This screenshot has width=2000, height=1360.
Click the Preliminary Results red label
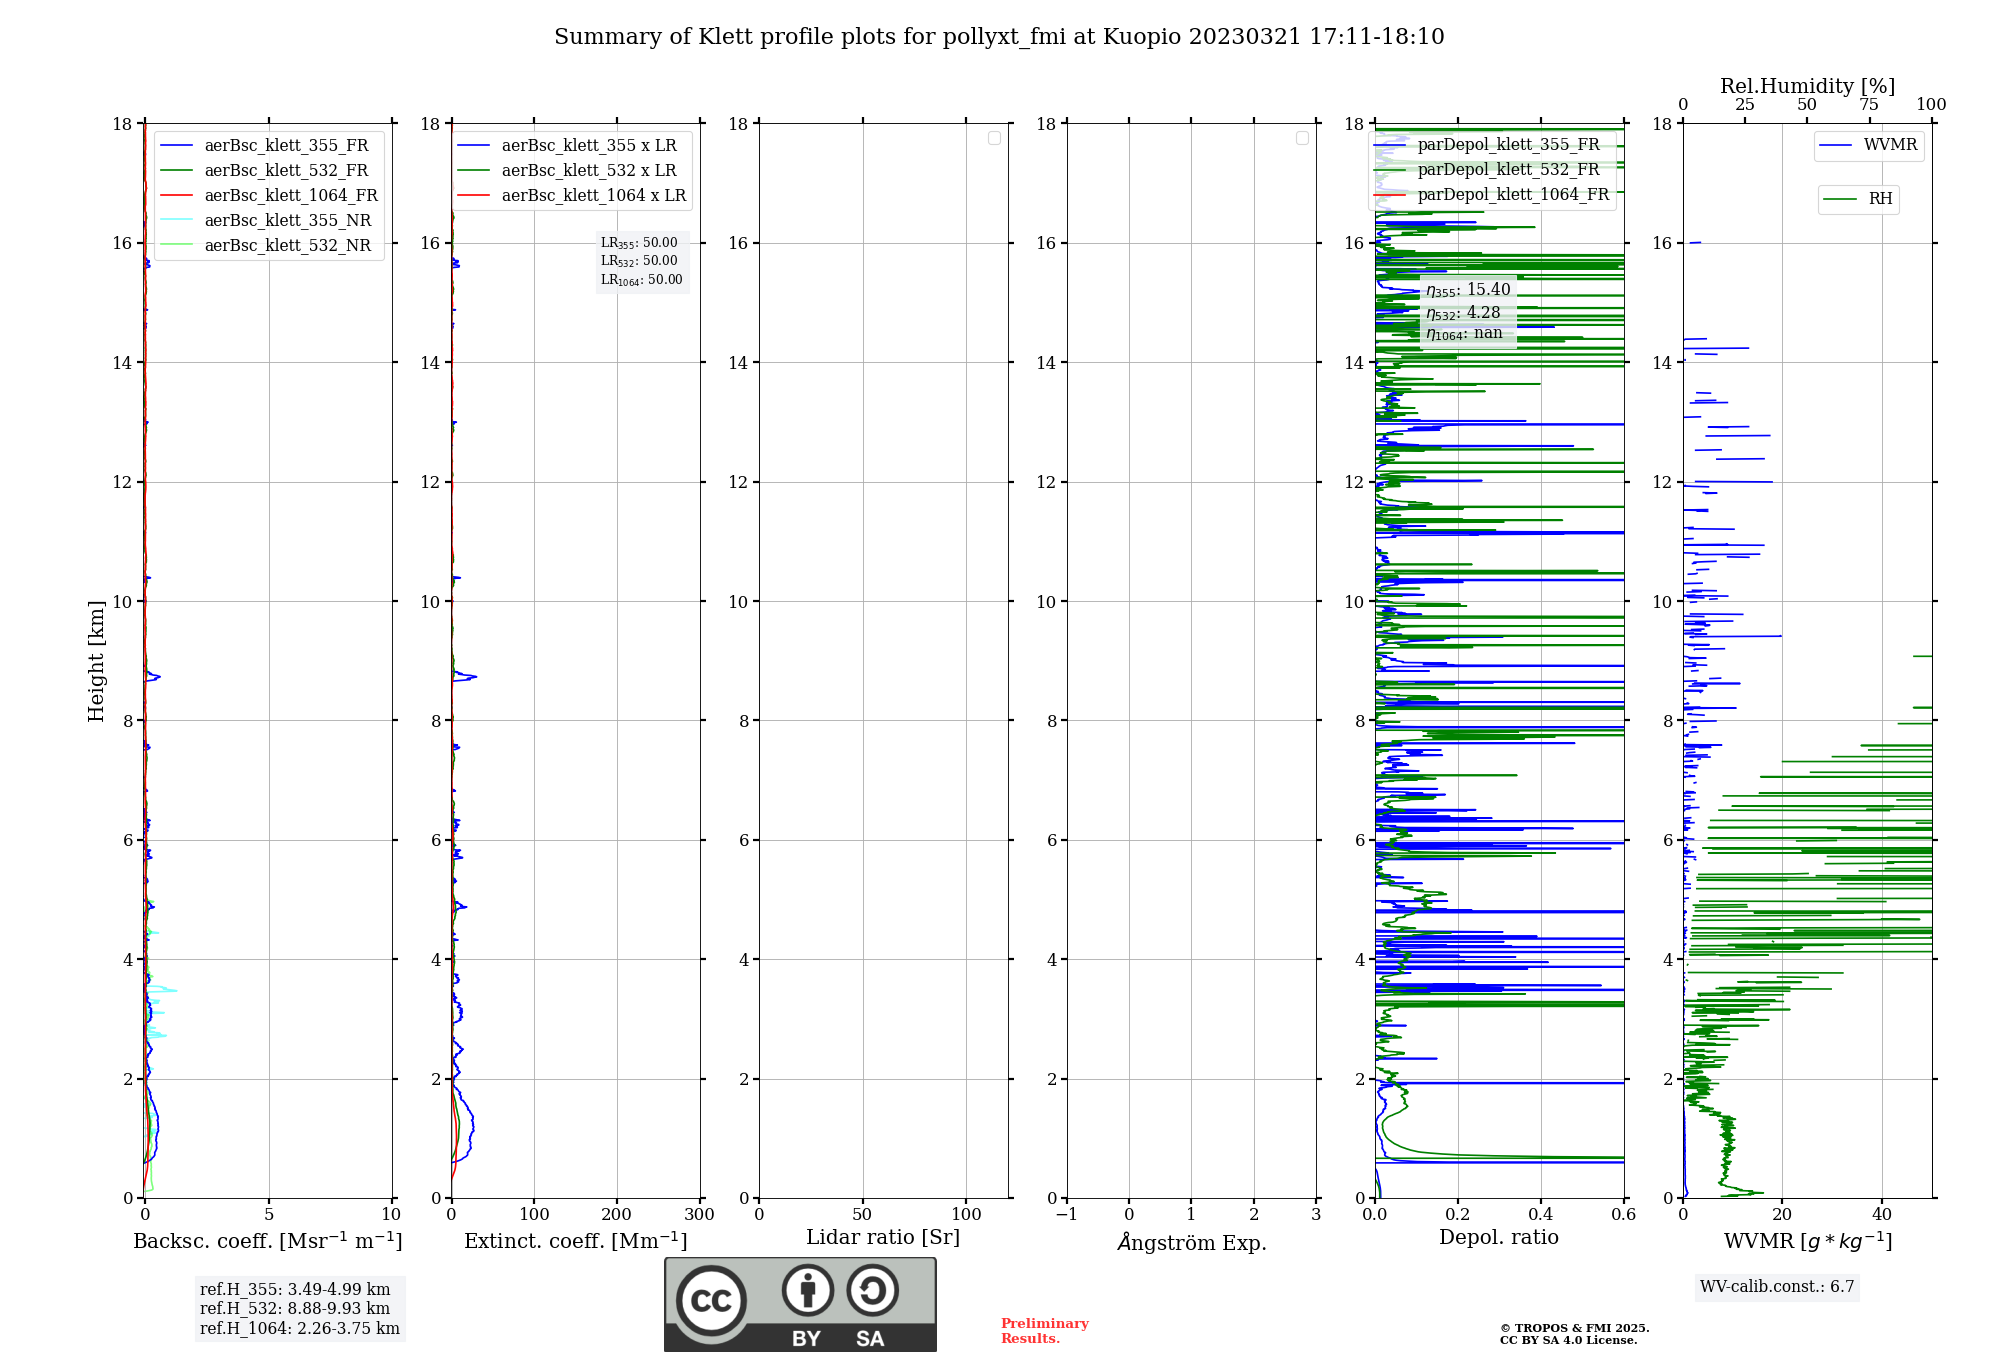click(1044, 1331)
